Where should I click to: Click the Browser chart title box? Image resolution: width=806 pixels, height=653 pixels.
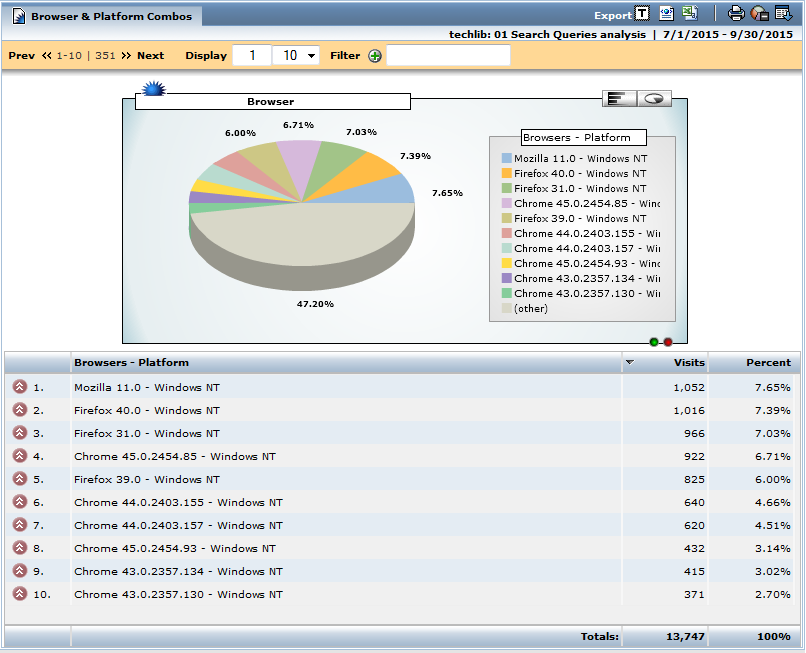pyautogui.click(x=272, y=101)
